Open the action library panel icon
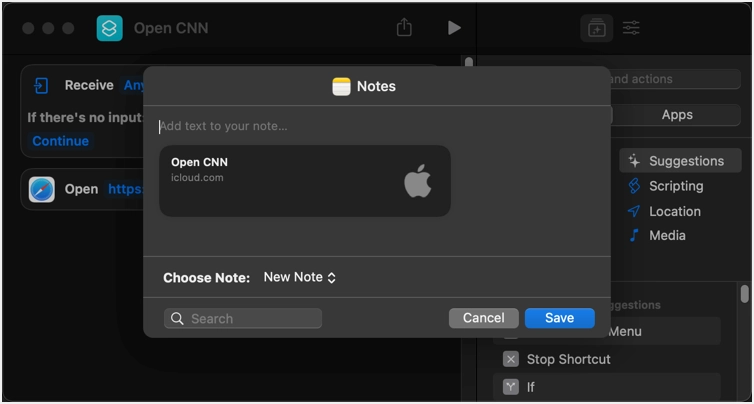754x404 pixels. (596, 28)
